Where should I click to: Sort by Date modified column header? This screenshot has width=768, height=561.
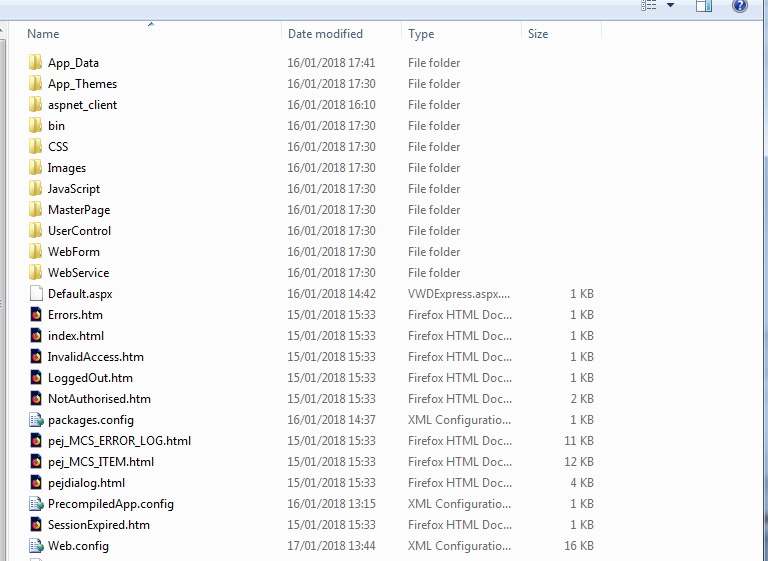click(x=341, y=34)
